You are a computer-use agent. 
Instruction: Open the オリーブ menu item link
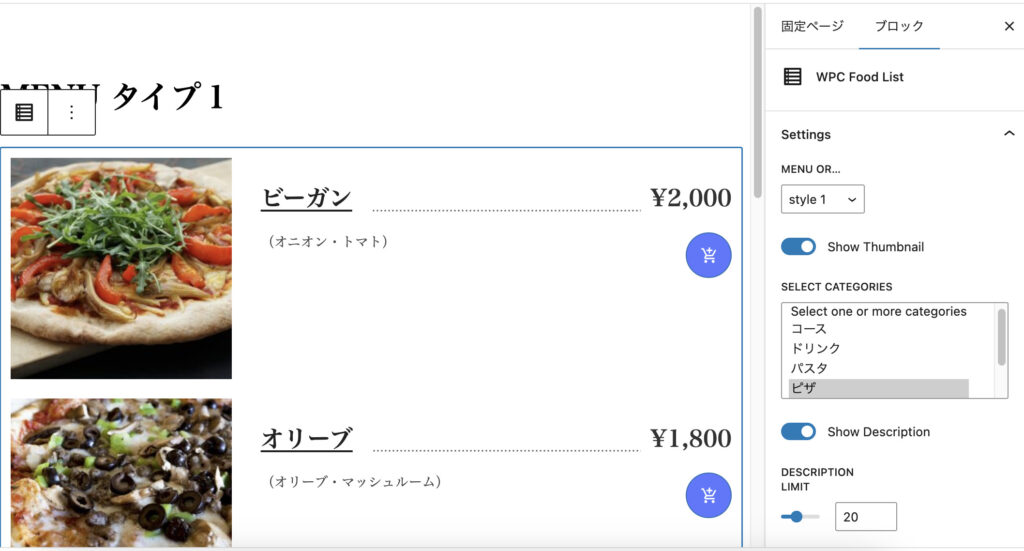coord(306,438)
